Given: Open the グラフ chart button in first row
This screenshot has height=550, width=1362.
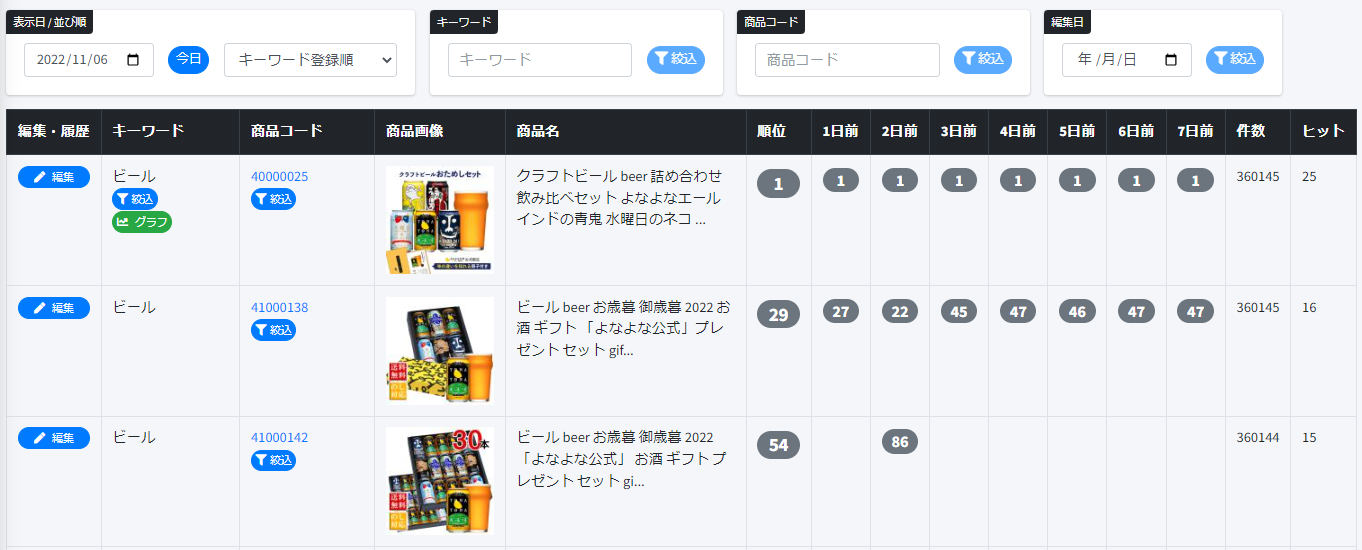Looking at the screenshot, I should [142, 222].
